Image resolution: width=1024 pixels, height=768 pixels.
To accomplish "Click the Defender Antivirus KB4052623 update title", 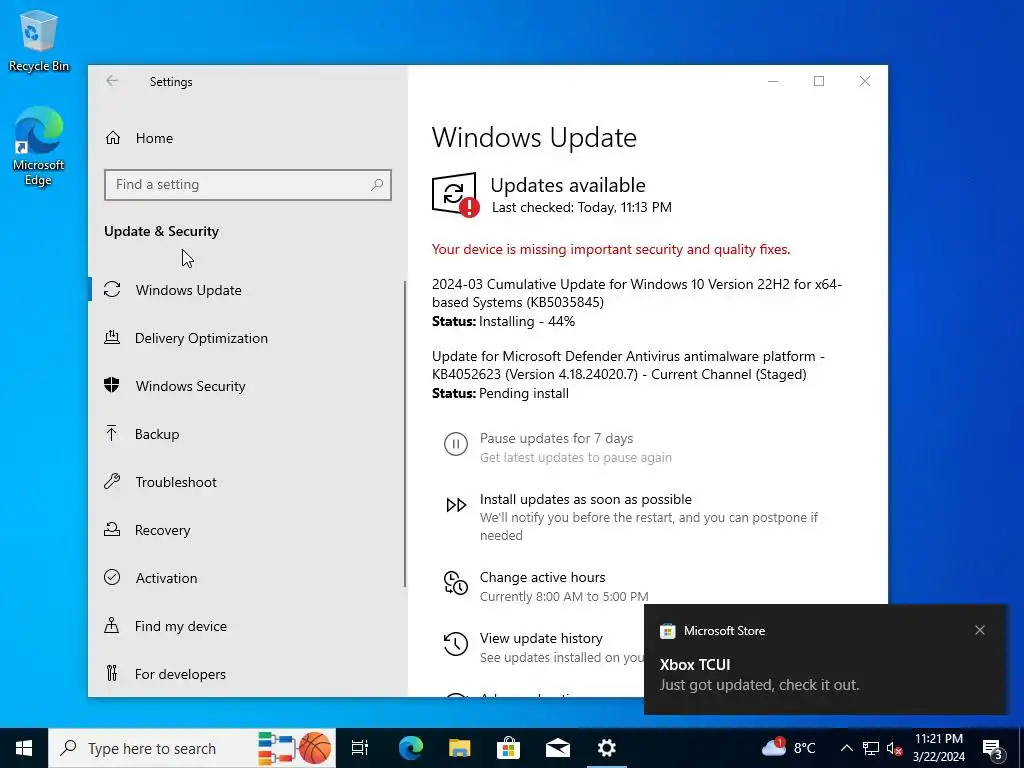I will point(628,365).
